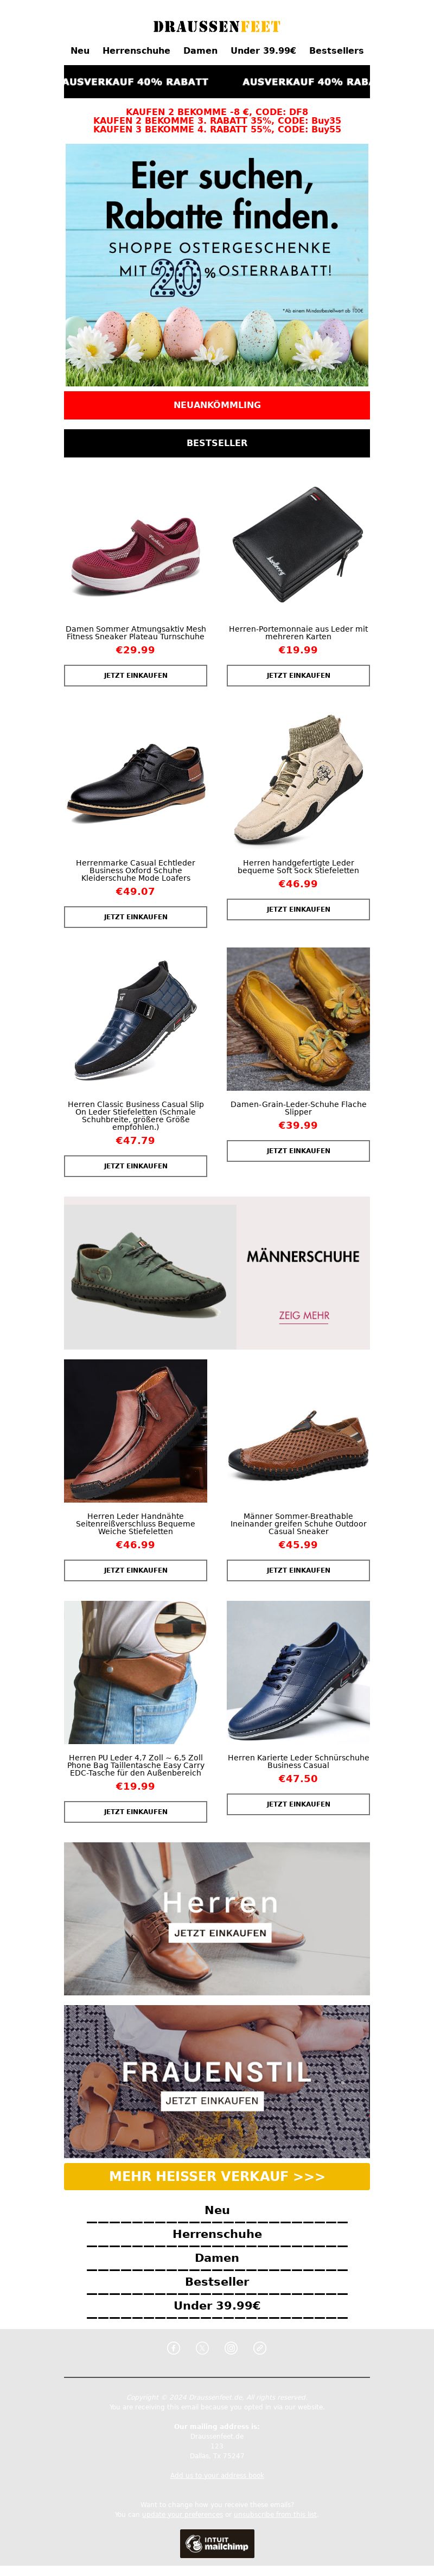Open the Twitter icon in footer
The width and height of the screenshot is (434, 2576).
(202, 2347)
